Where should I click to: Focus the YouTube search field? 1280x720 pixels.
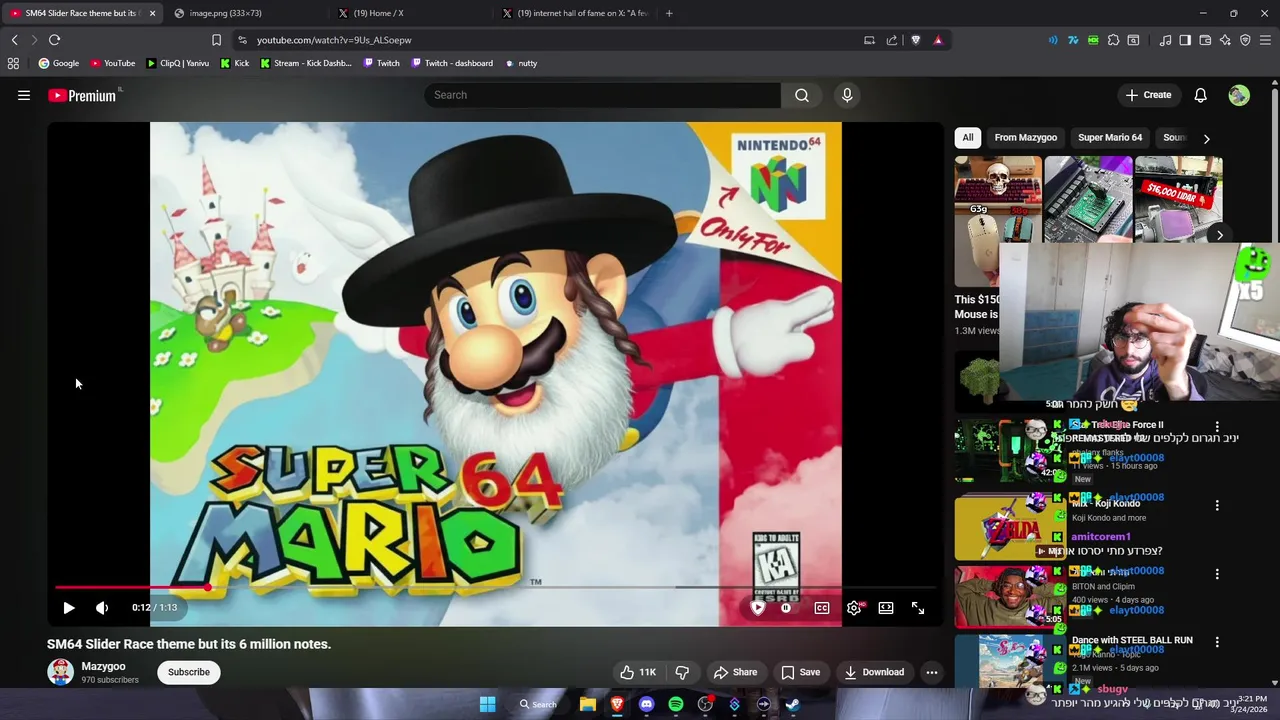coord(603,95)
